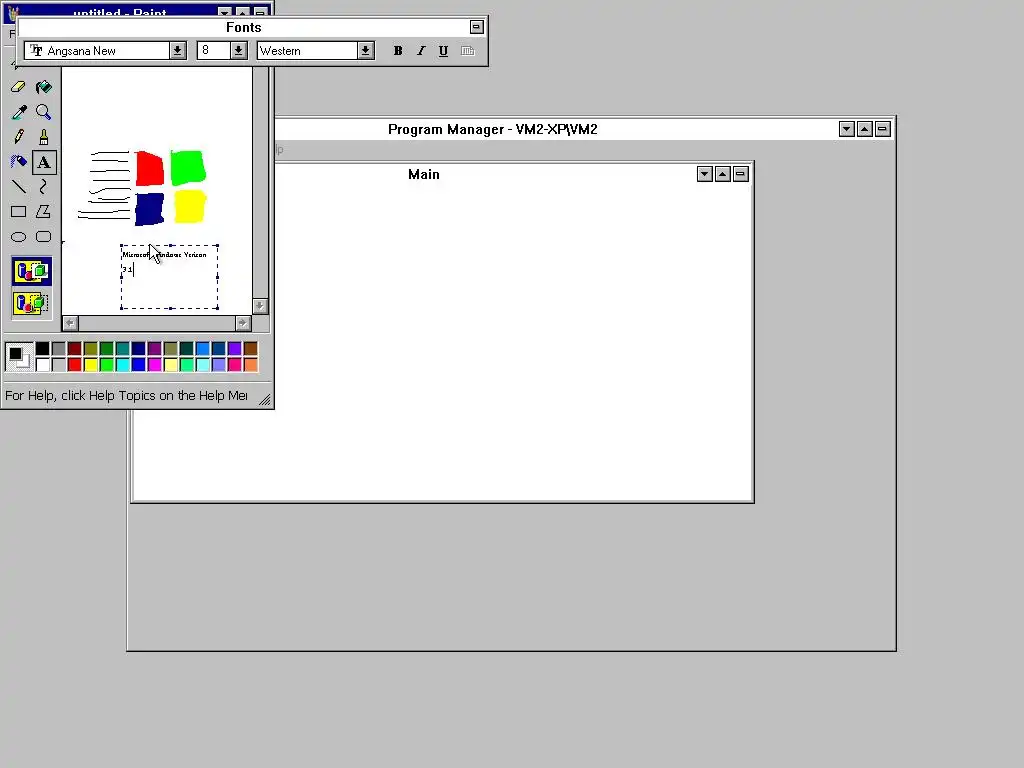Select the Pencil tool
This screenshot has width=1024, height=768.
[18, 137]
